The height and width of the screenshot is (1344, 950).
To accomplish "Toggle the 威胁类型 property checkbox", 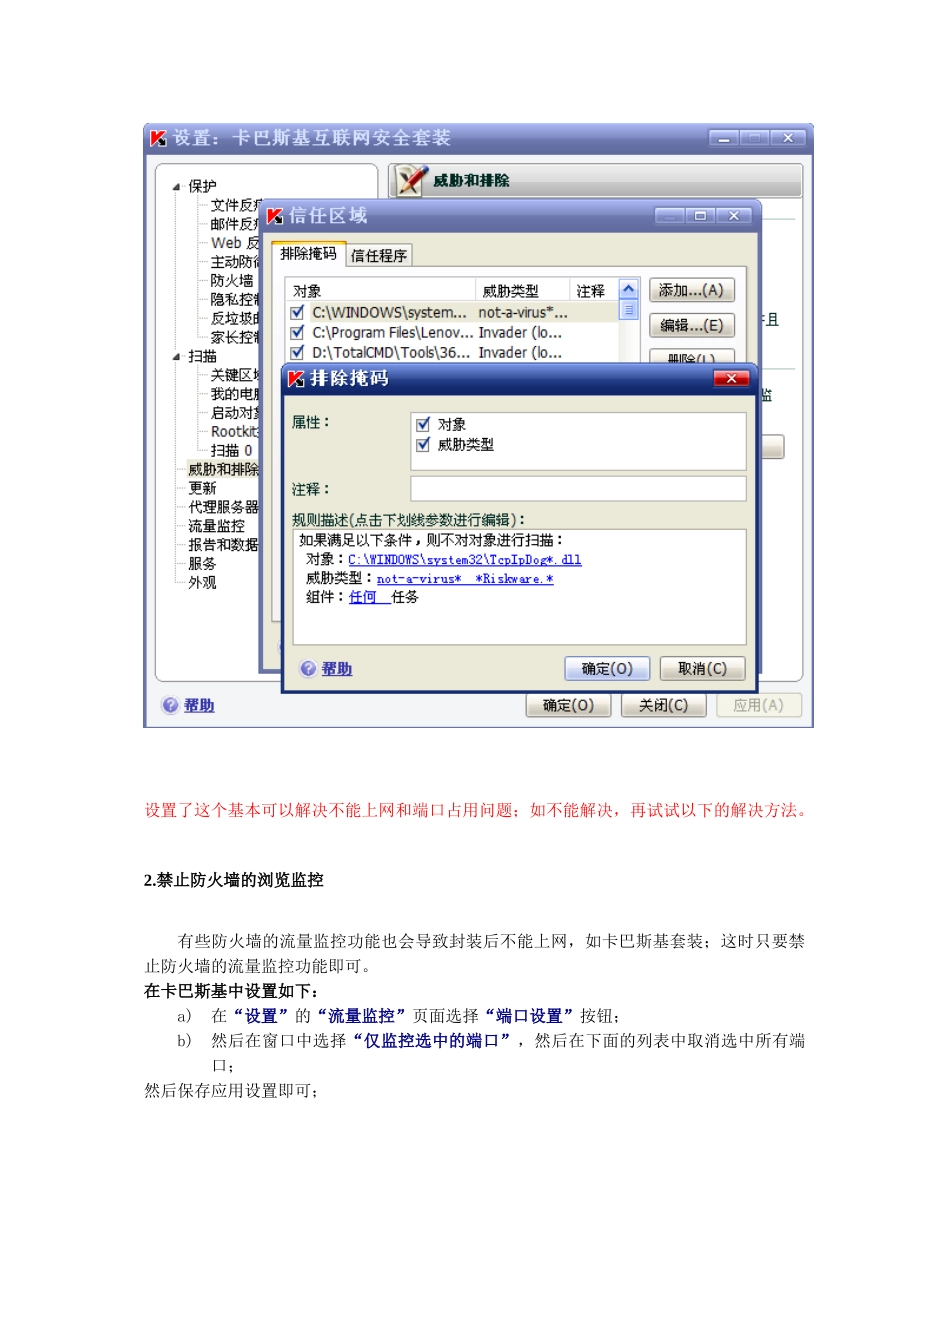I will click(x=423, y=444).
